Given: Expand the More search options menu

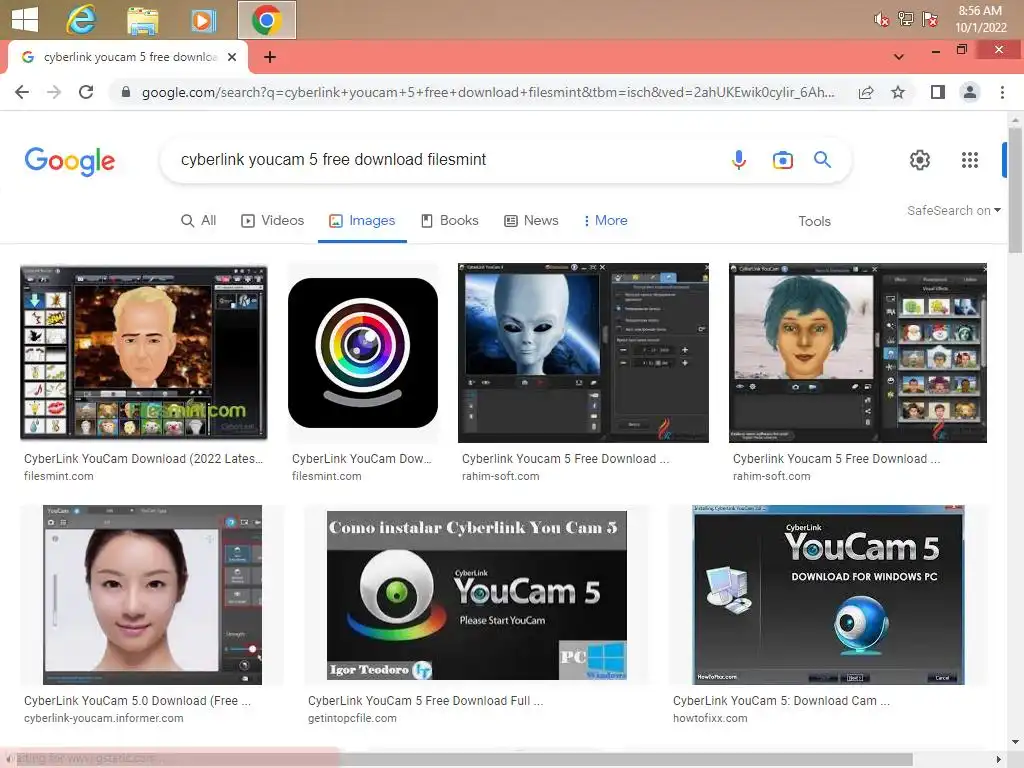Looking at the screenshot, I should [x=605, y=221].
